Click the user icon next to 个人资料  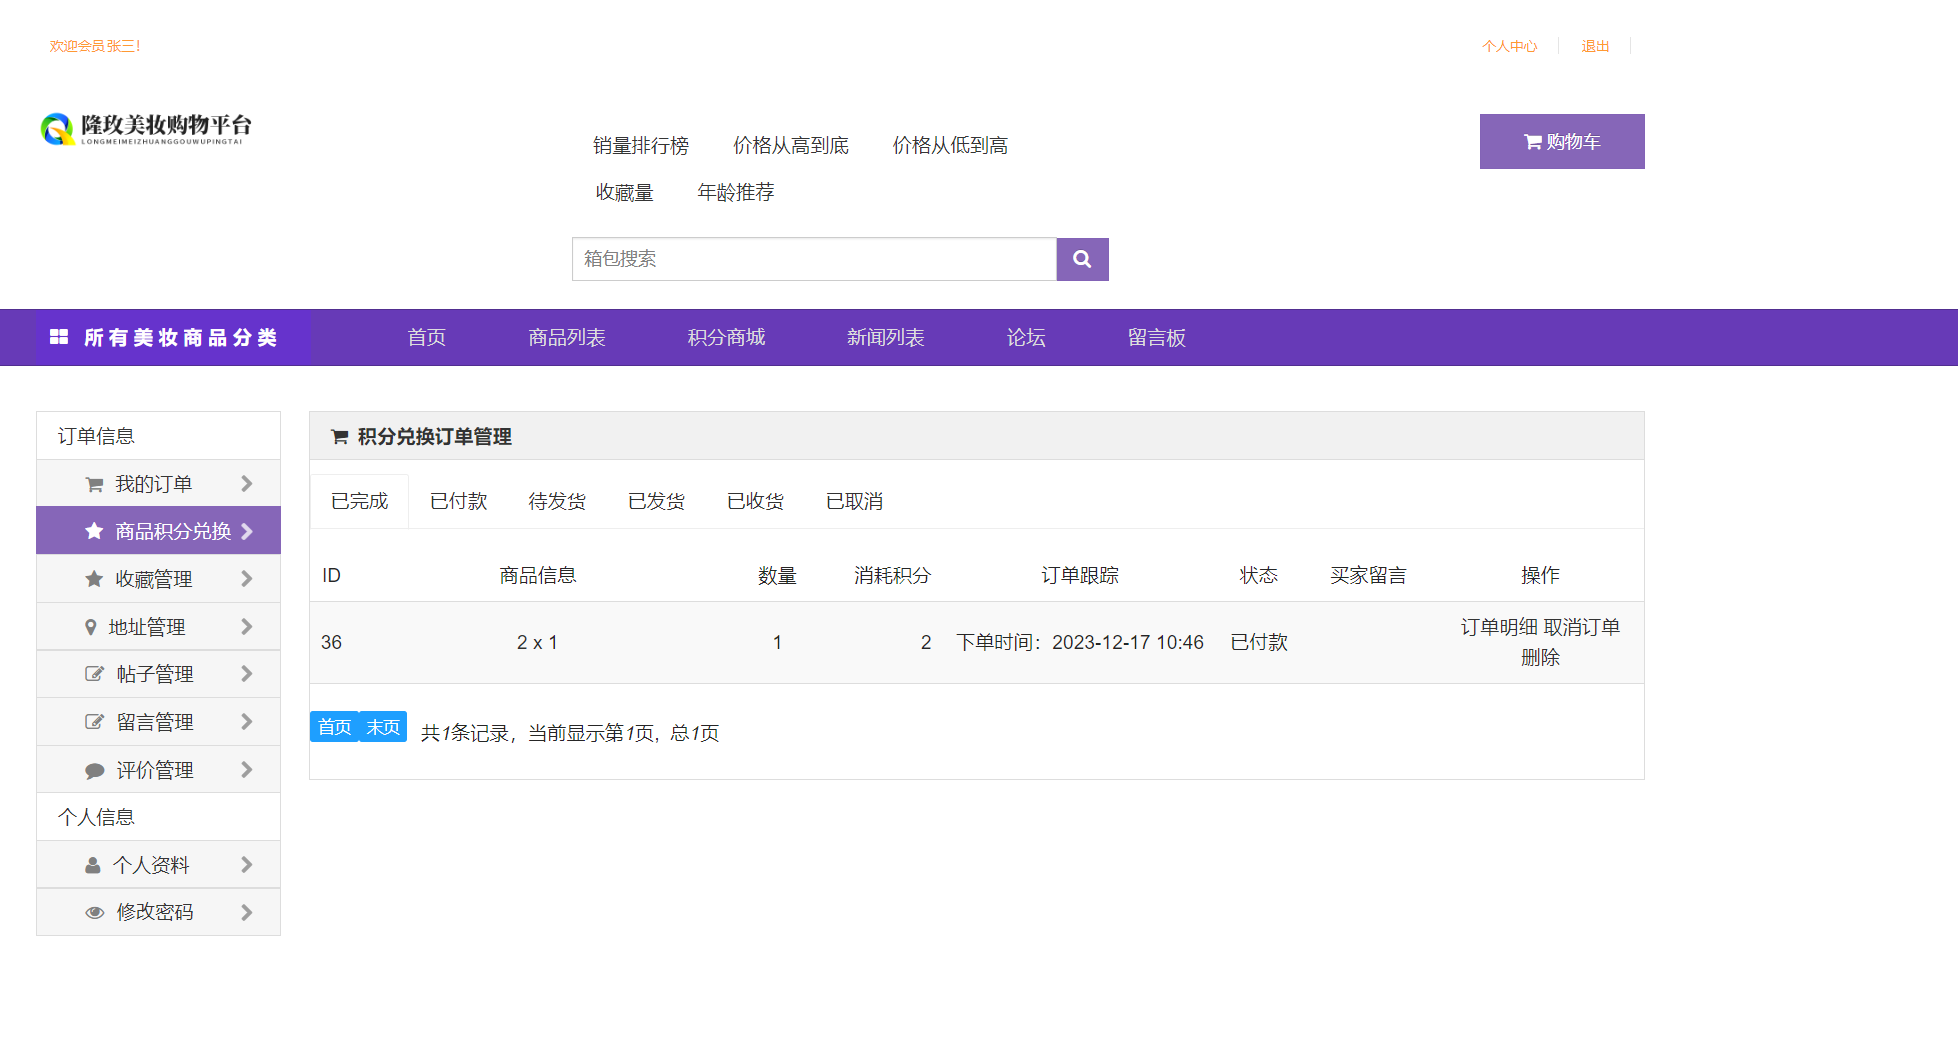(93, 865)
